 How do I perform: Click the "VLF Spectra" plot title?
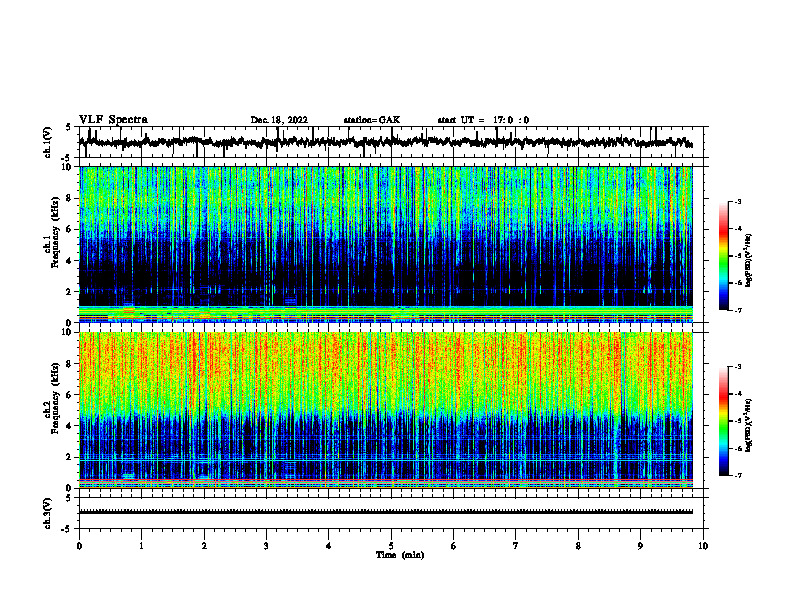coord(113,120)
